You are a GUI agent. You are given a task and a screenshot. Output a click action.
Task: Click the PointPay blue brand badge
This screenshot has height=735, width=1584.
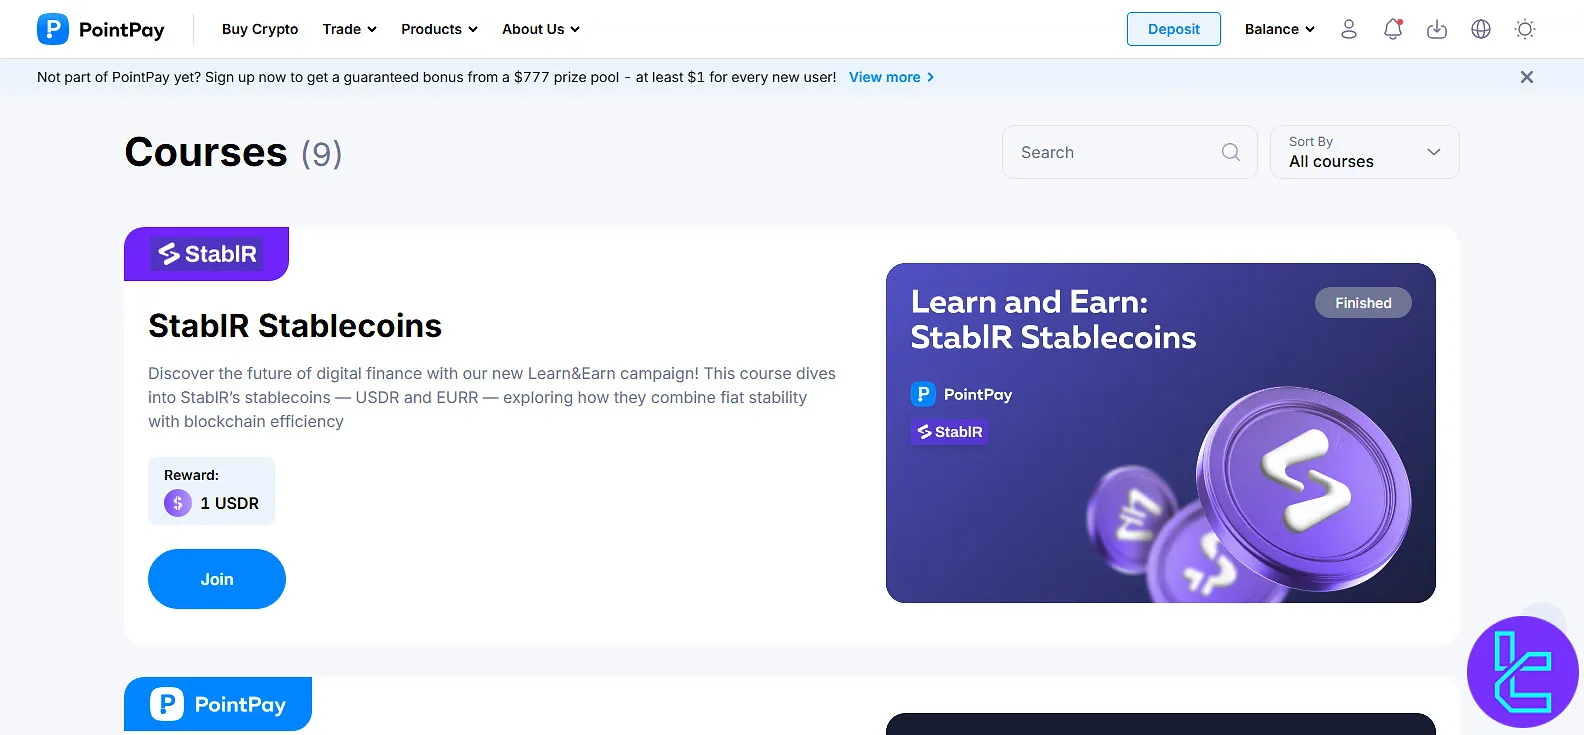coord(218,704)
